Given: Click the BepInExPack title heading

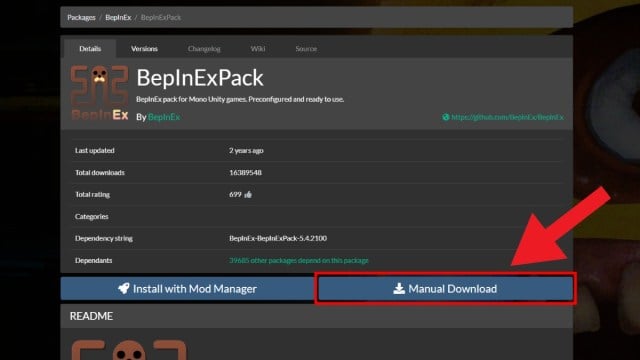Looking at the screenshot, I should 200,78.
